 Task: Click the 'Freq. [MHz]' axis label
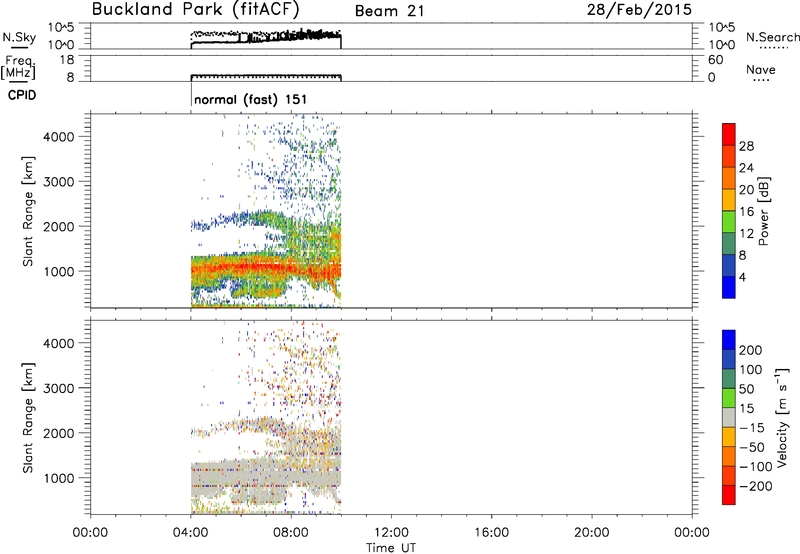19,68
